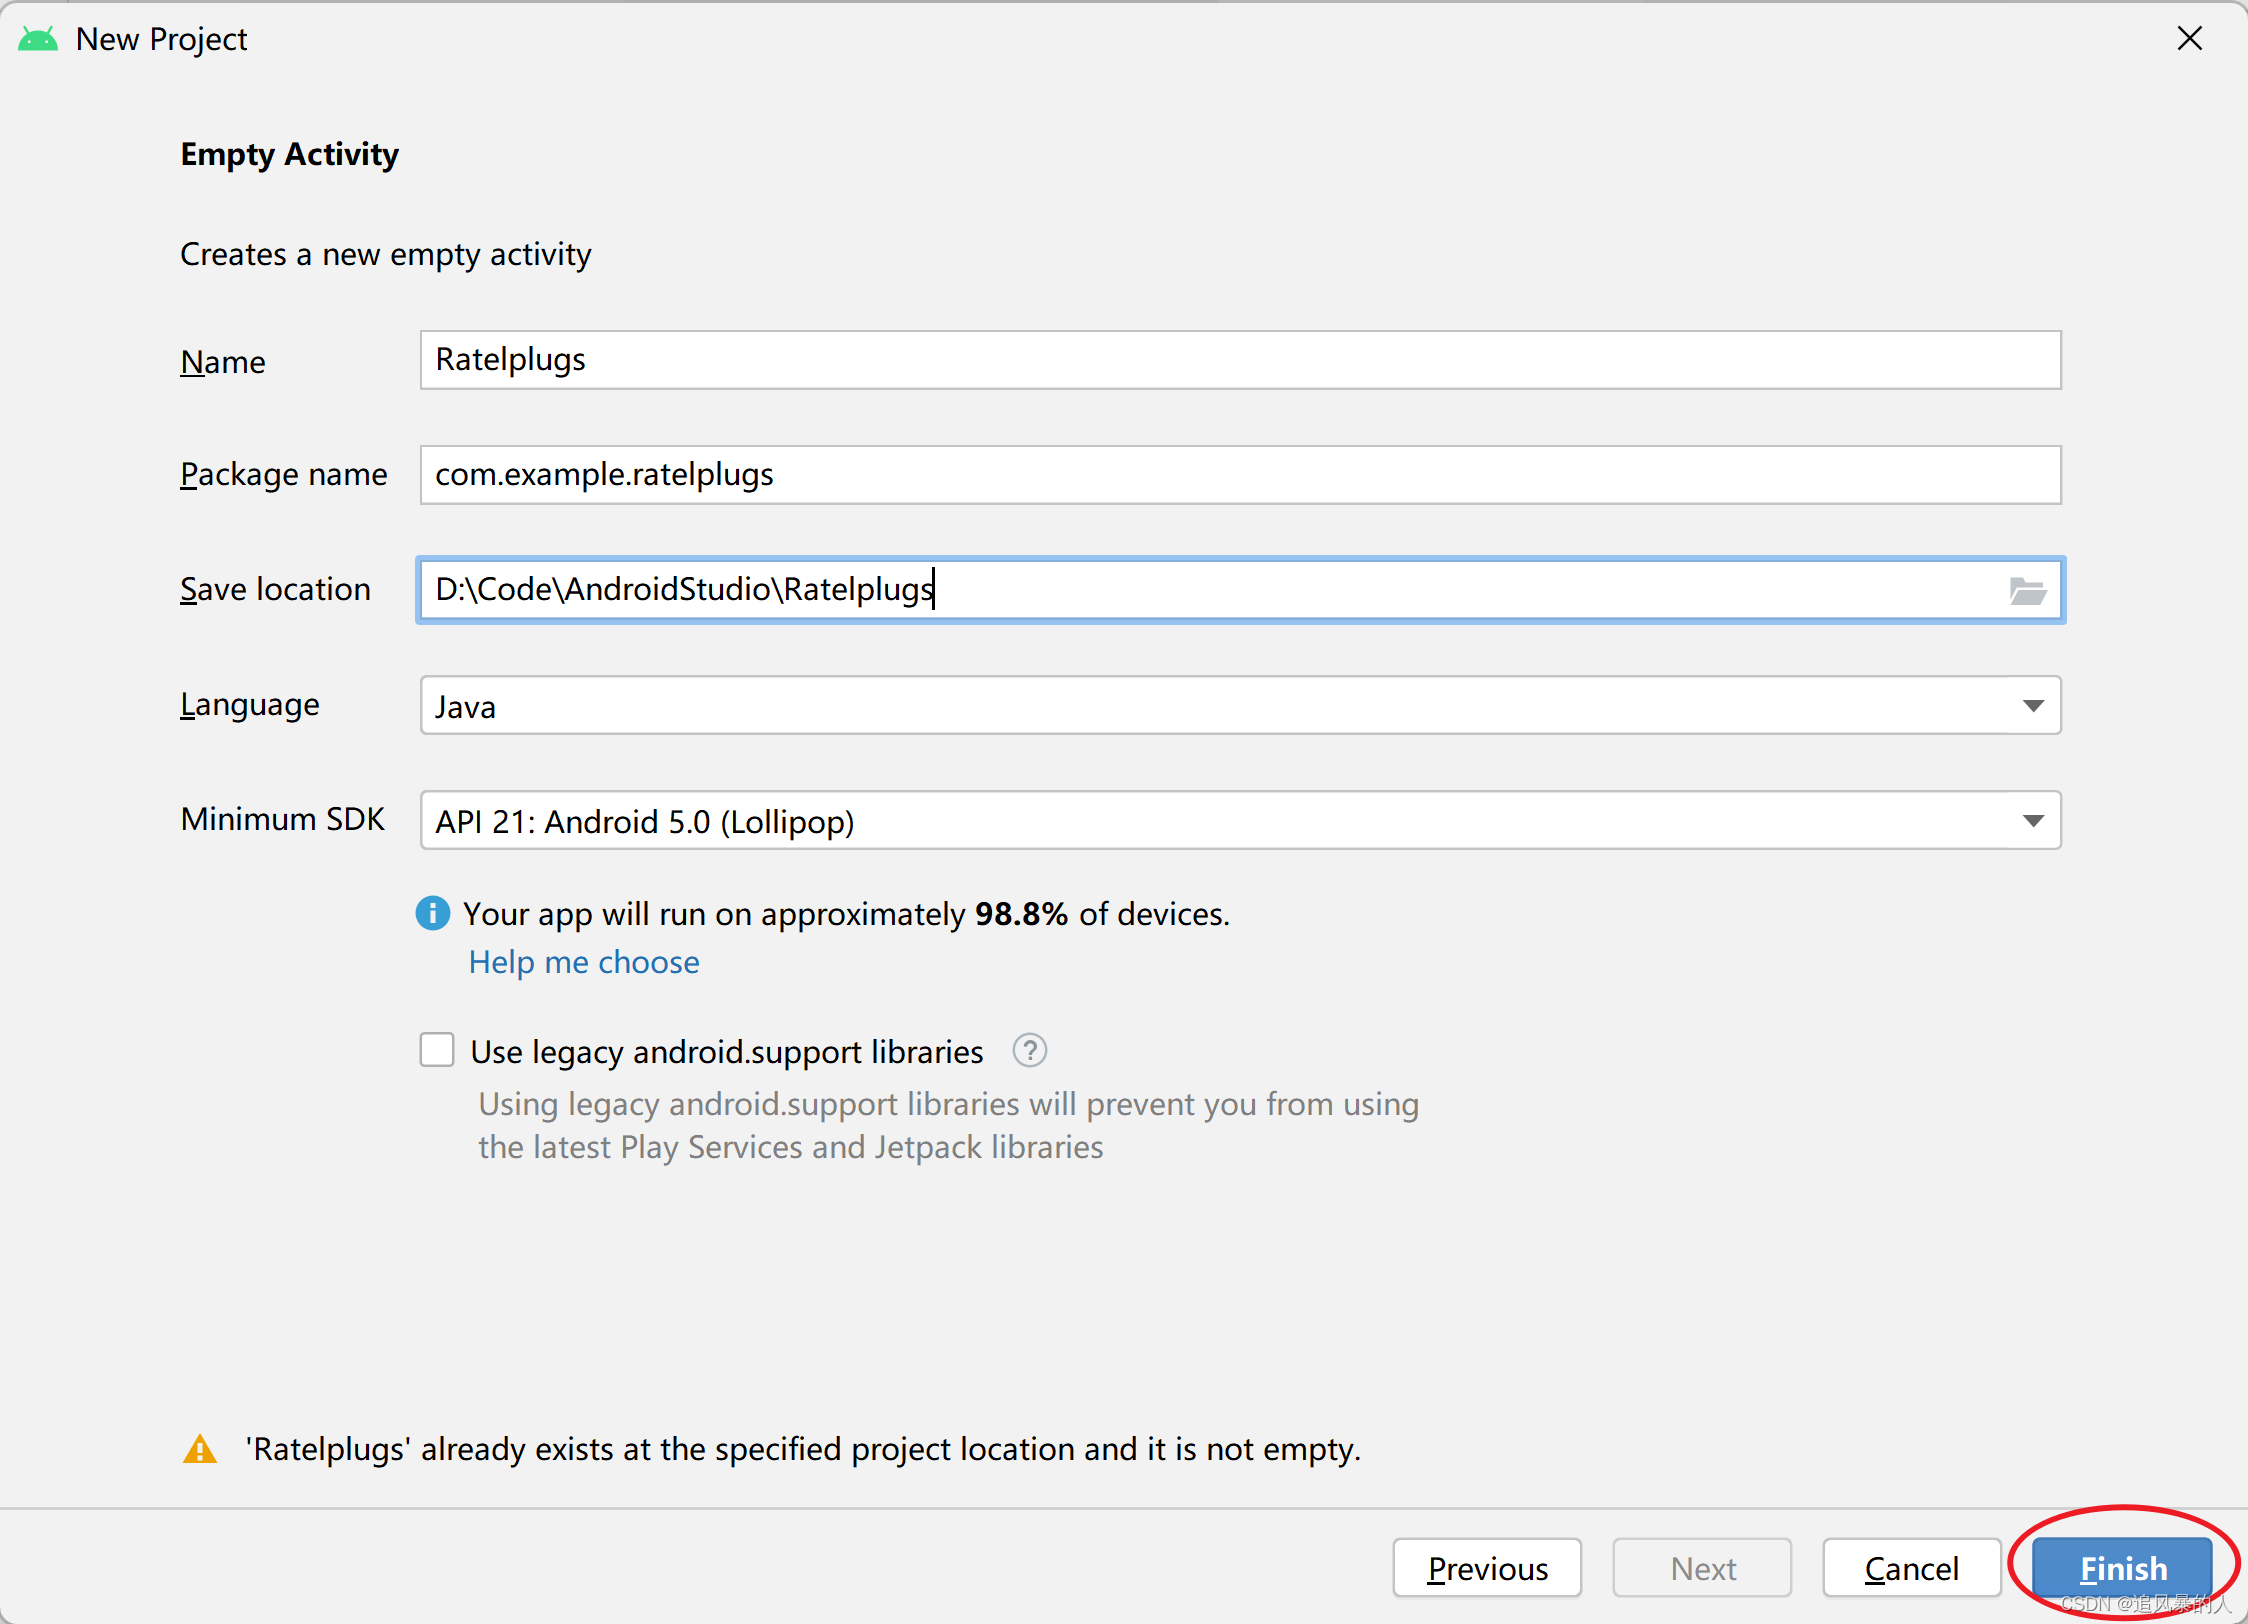This screenshot has height=1624, width=2248.
Task: Enable Use legacy android.support libraries checkbox
Action: point(437,1051)
